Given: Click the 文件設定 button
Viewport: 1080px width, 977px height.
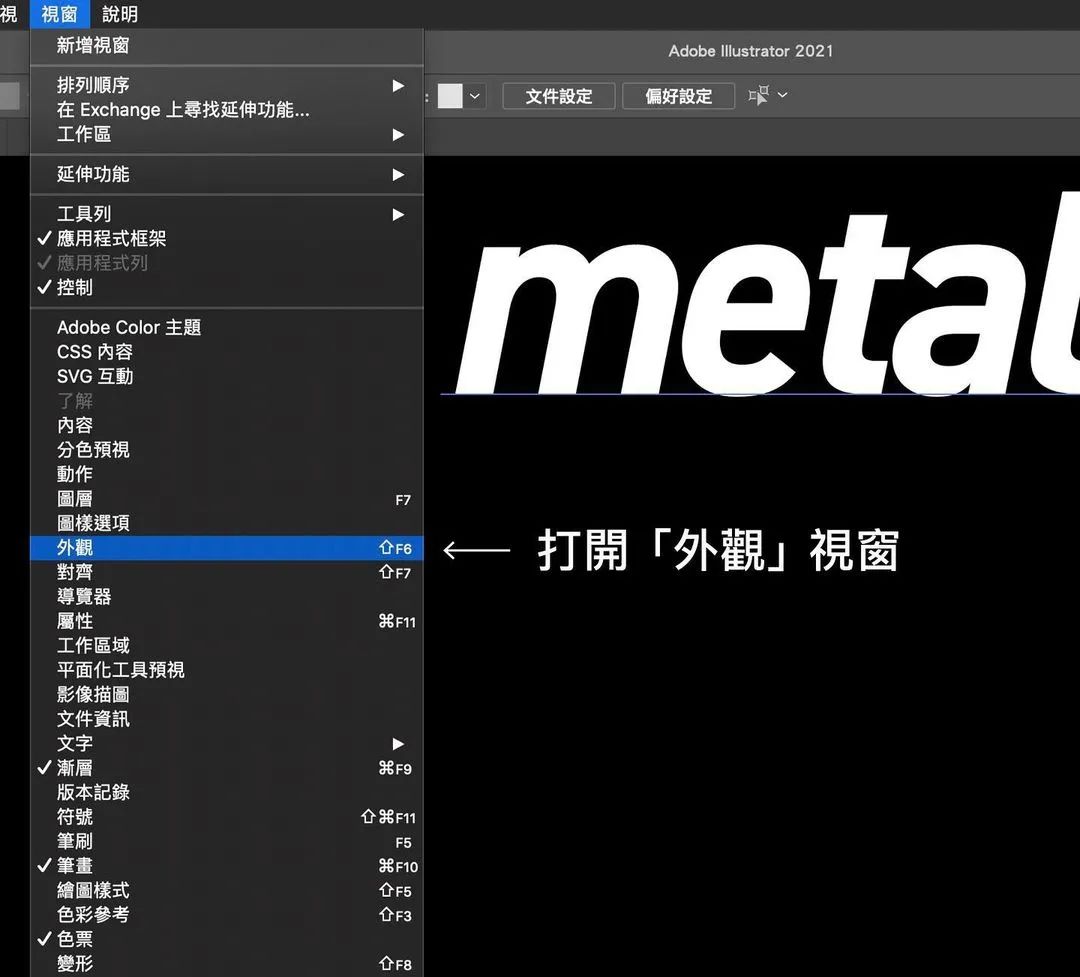Looking at the screenshot, I should (x=559, y=96).
